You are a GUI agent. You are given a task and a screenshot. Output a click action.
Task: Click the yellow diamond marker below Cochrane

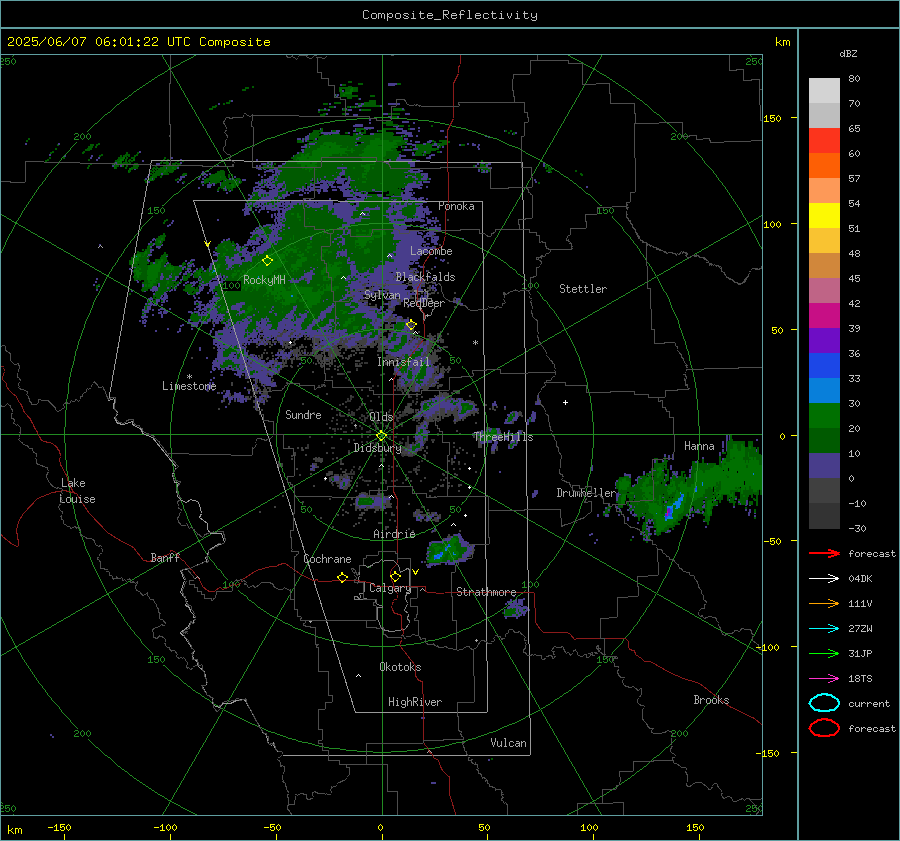pos(342,577)
